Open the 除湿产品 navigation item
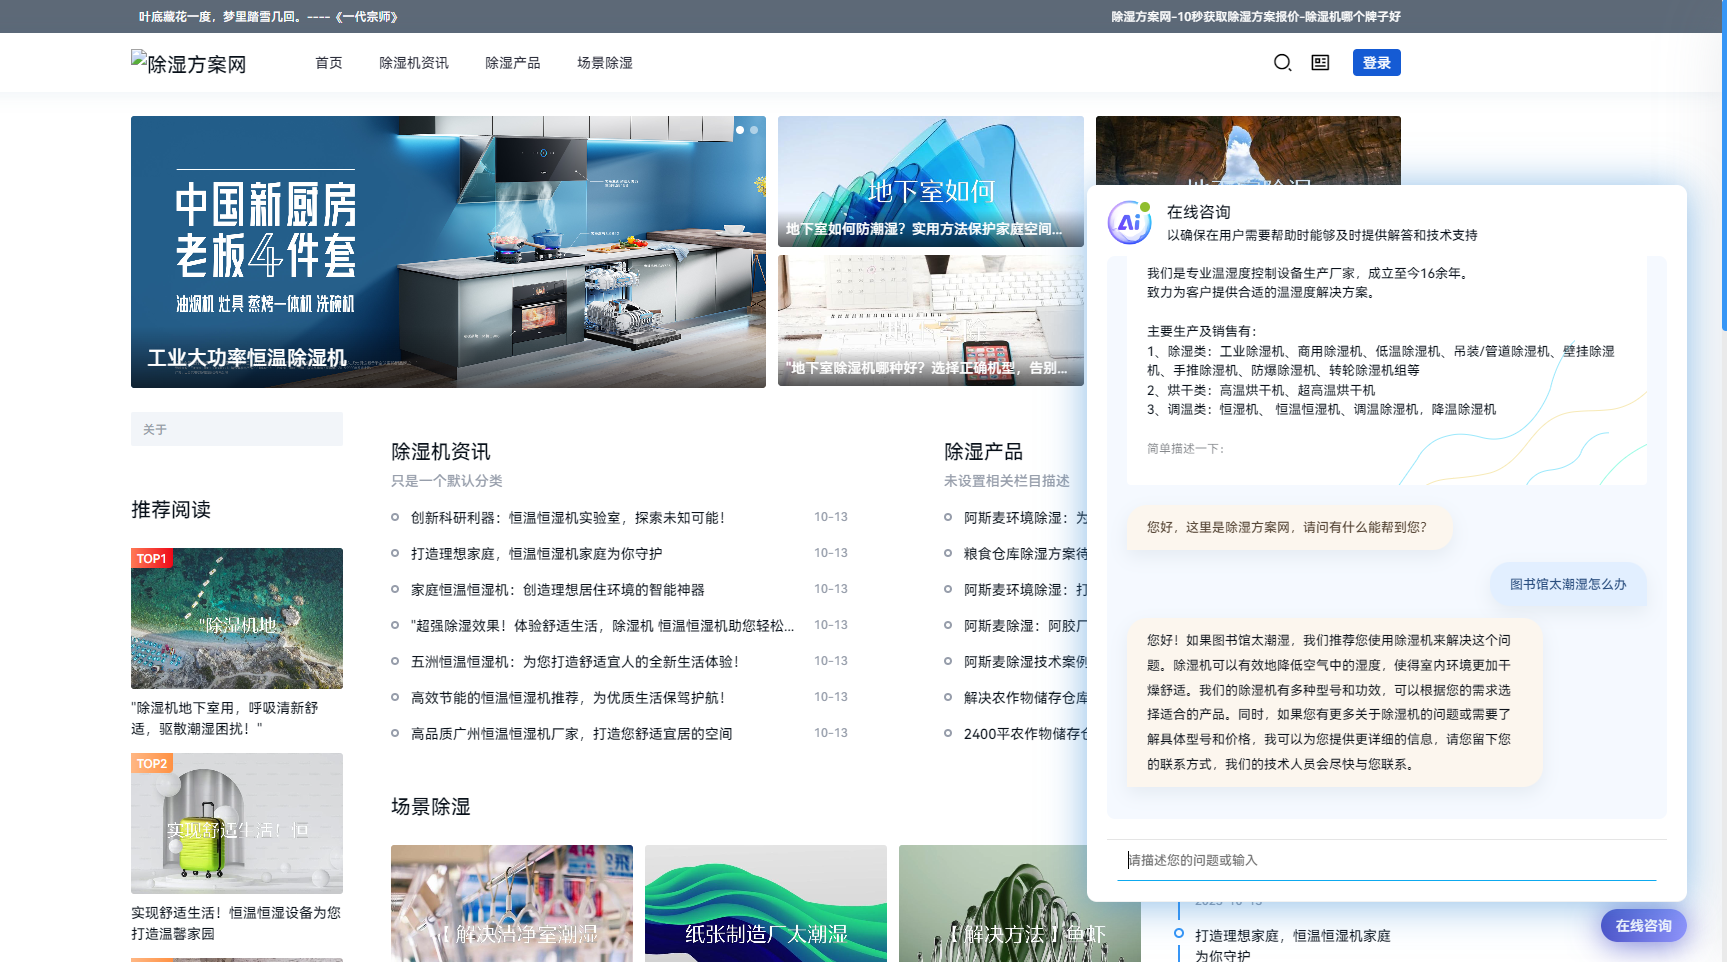The image size is (1727, 962). click(512, 63)
